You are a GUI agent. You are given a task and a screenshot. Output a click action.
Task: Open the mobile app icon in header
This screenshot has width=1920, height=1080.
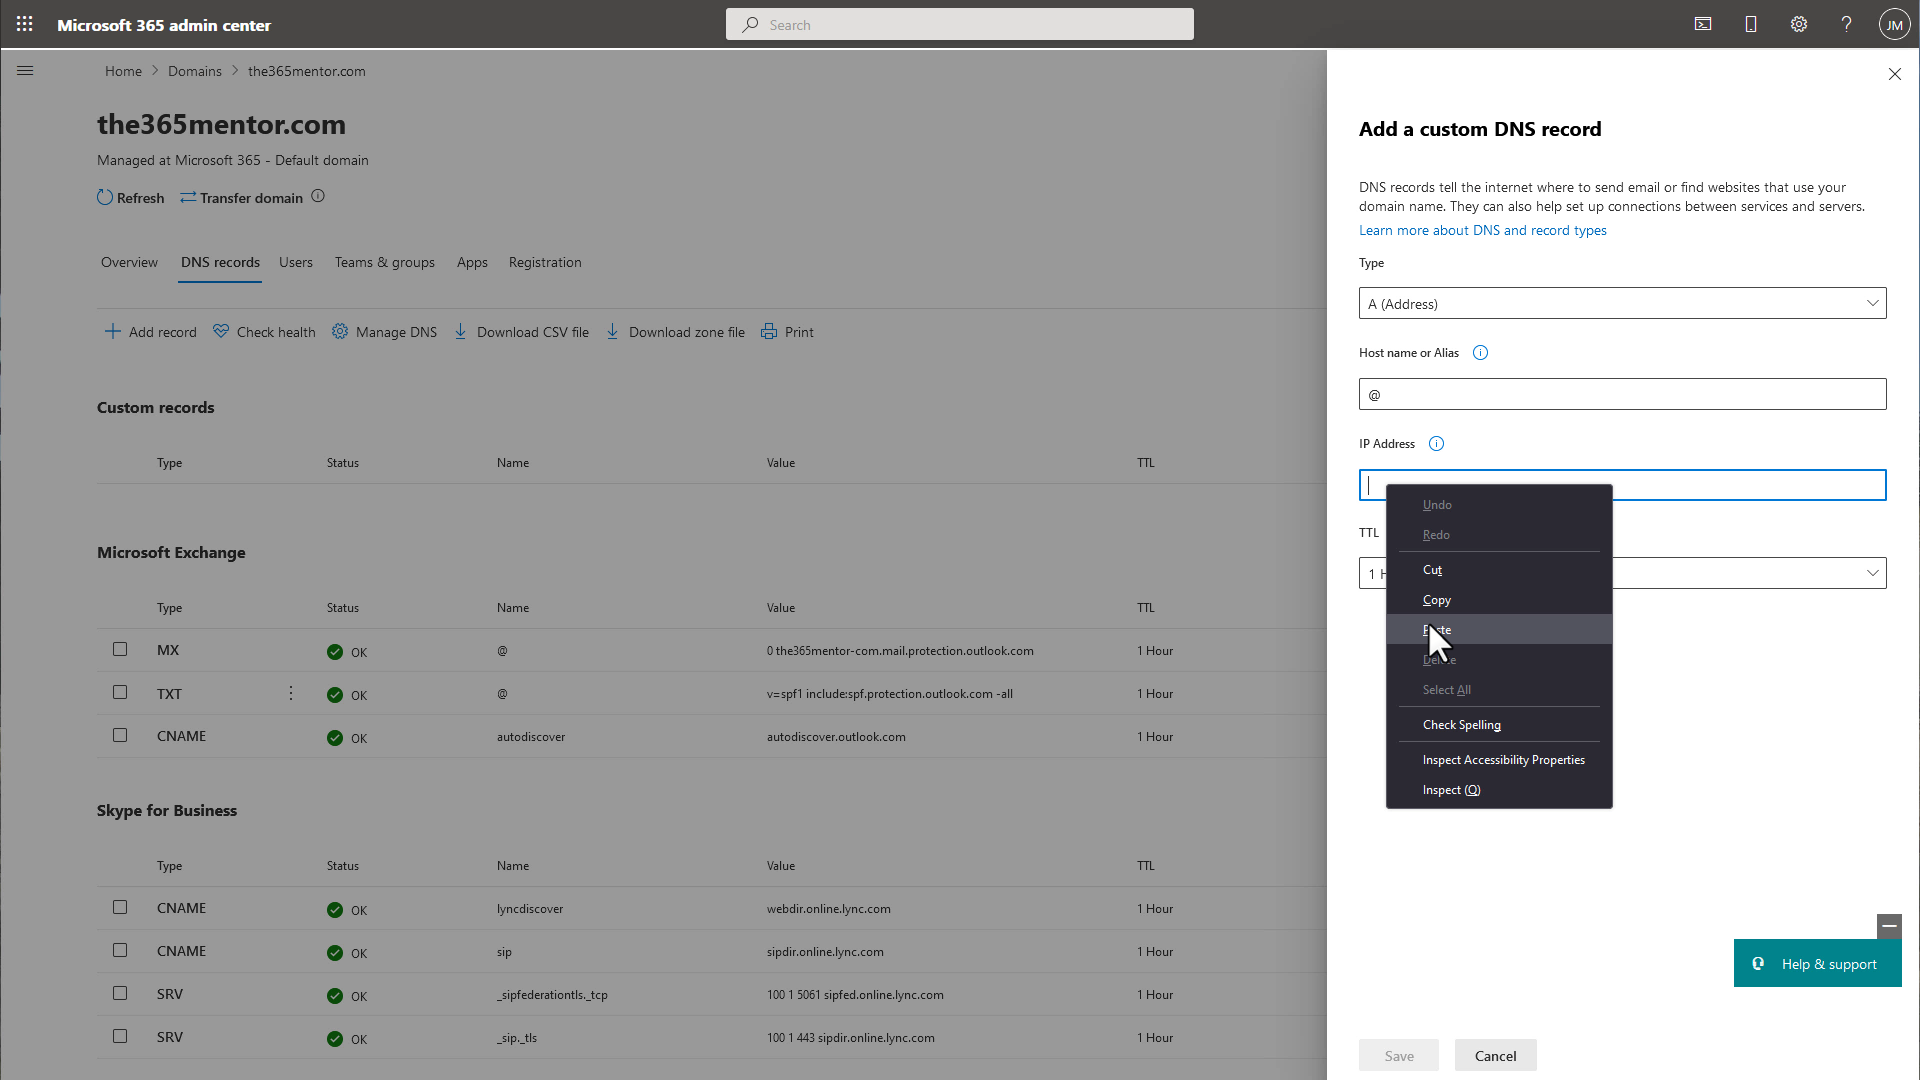(1751, 24)
